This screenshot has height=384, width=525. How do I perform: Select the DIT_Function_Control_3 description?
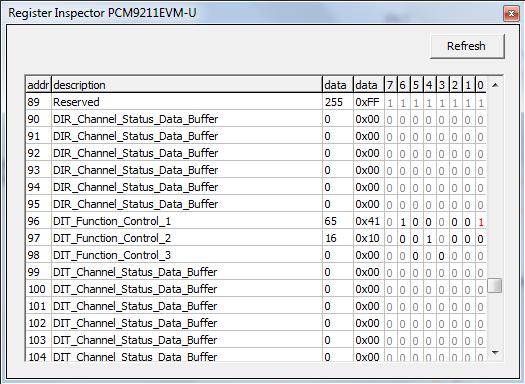186,255
